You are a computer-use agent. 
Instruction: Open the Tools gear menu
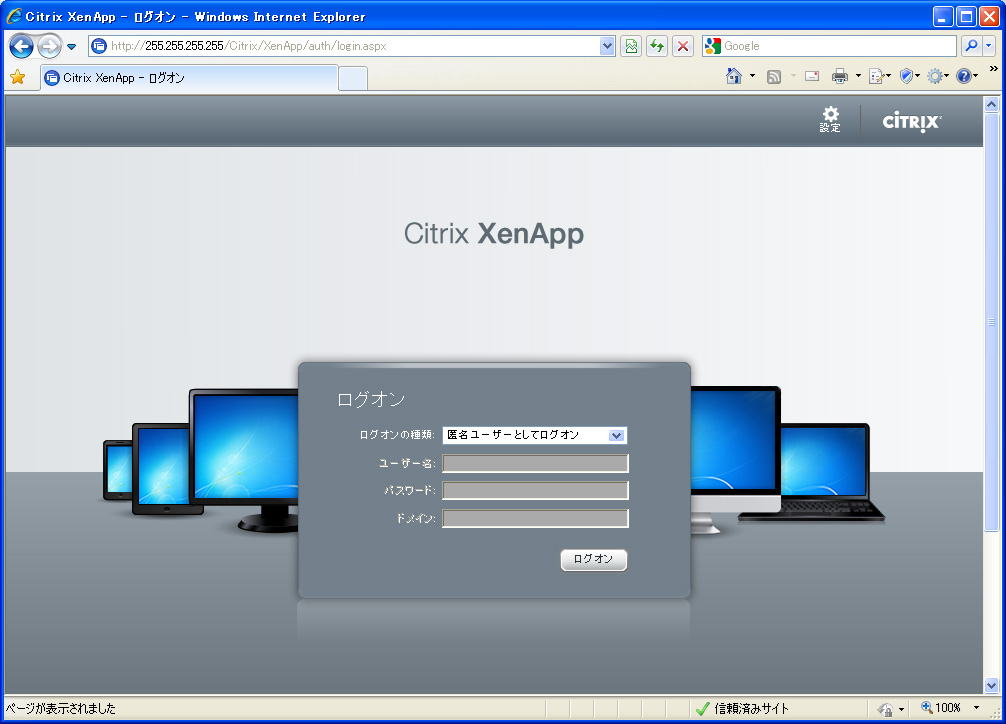tap(938, 76)
